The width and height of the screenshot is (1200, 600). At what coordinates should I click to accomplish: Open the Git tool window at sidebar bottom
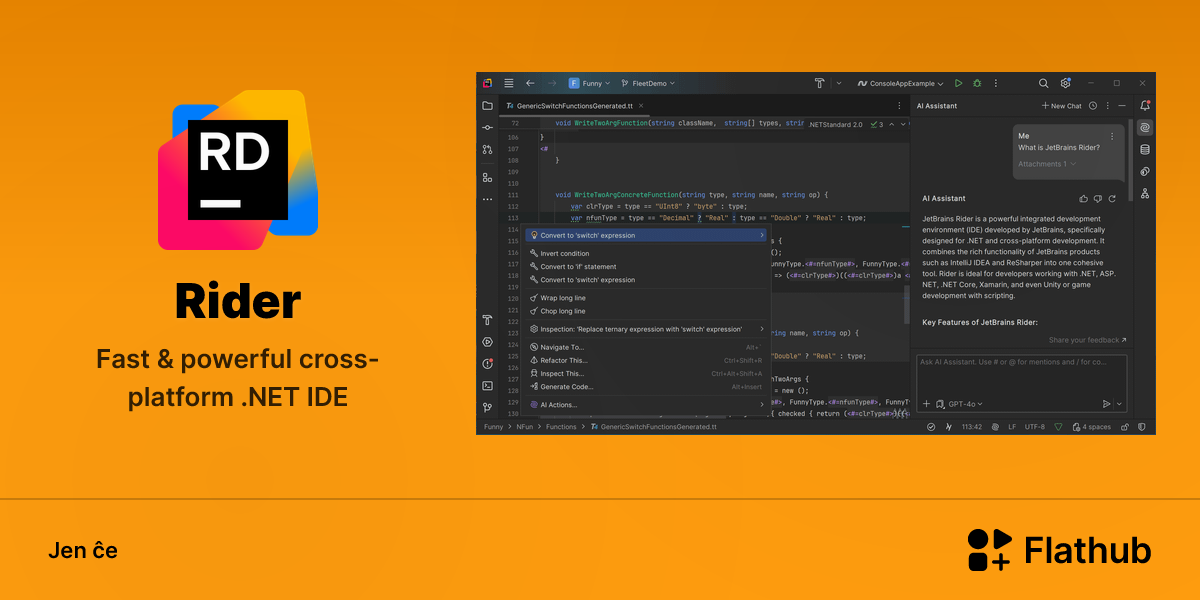[x=487, y=407]
